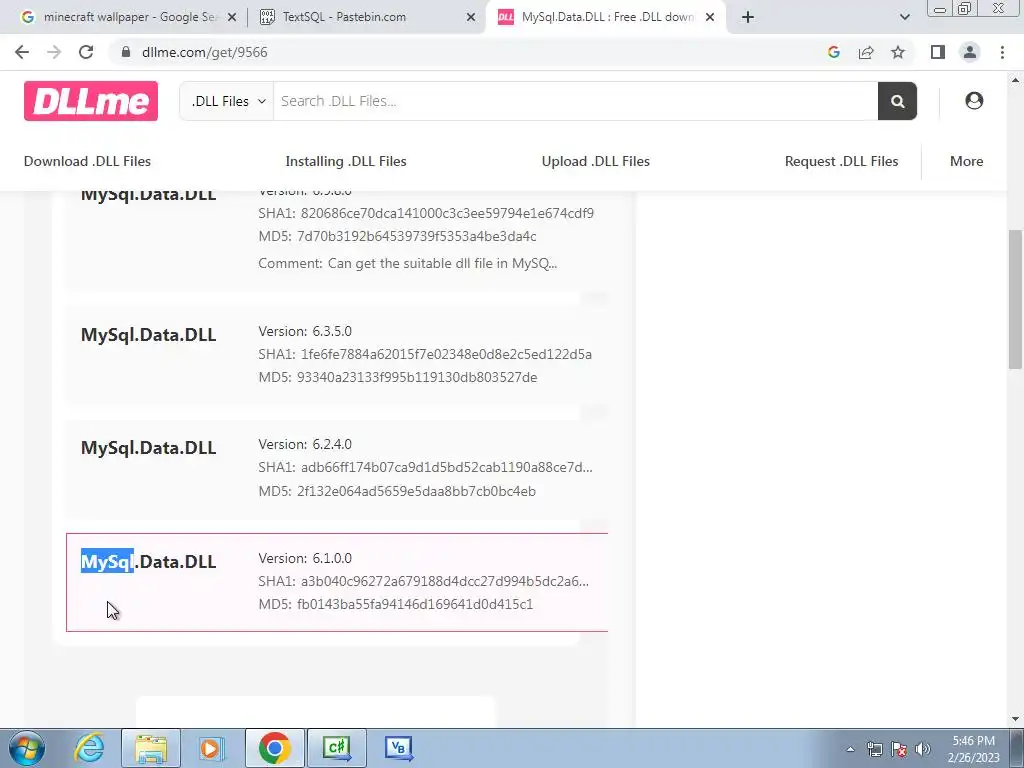This screenshot has width=1024, height=768.
Task: View site lock information icon
Action: [126, 52]
